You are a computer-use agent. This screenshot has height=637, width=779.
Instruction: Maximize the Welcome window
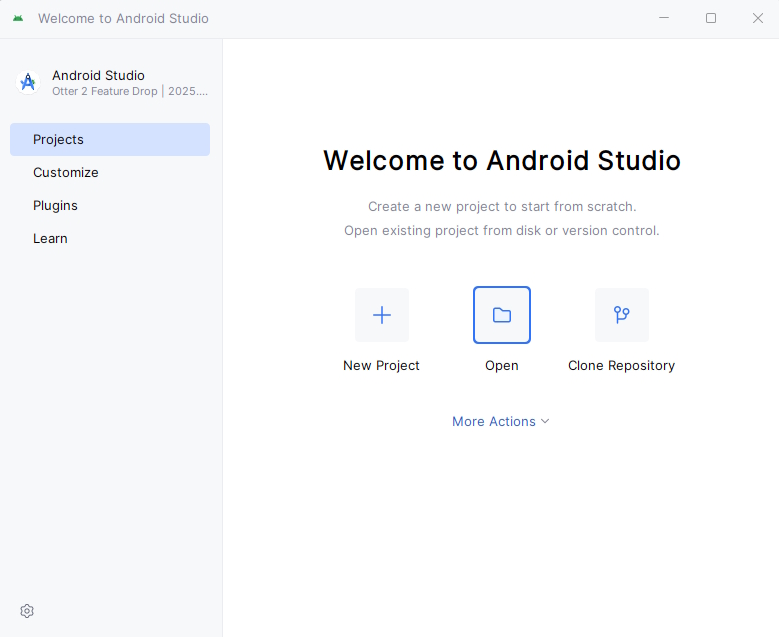711,18
